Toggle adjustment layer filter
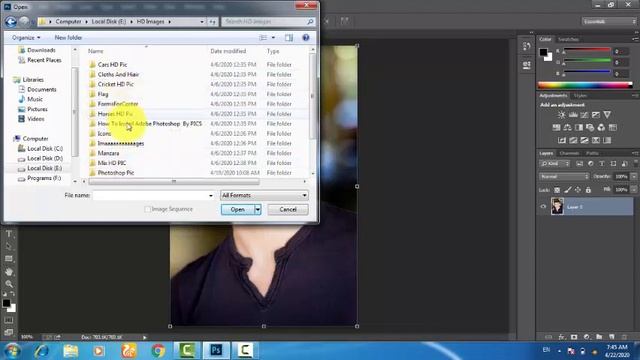 pyautogui.click(x=591, y=164)
